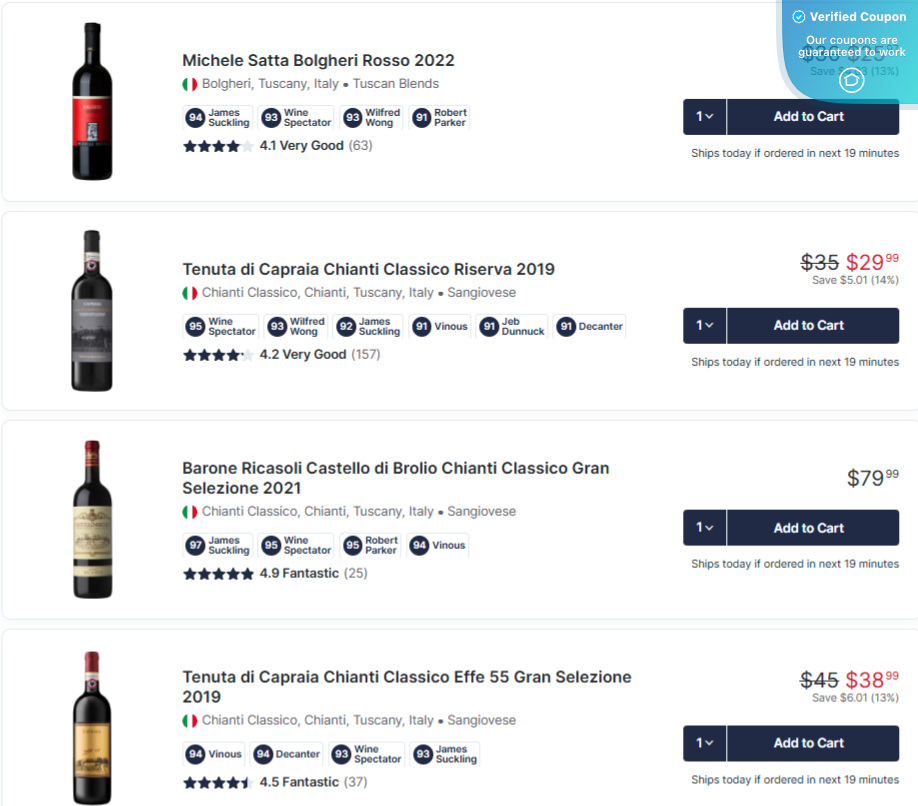Open the quantity dropdown for Michele Satta
This screenshot has width=918, height=806.
click(704, 116)
